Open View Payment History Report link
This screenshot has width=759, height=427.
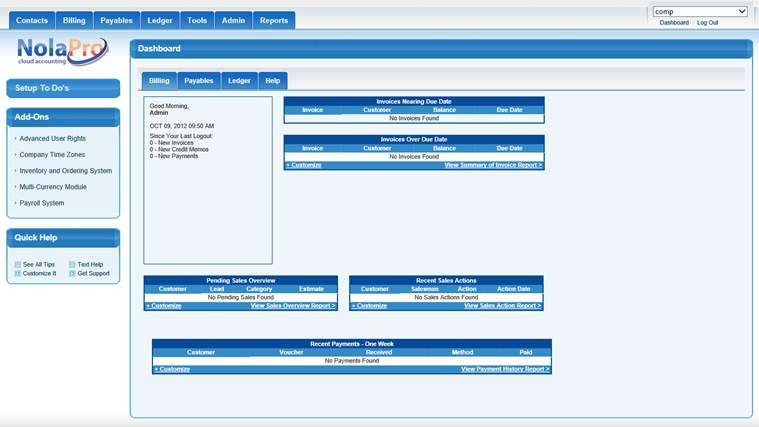pos(504,369)
